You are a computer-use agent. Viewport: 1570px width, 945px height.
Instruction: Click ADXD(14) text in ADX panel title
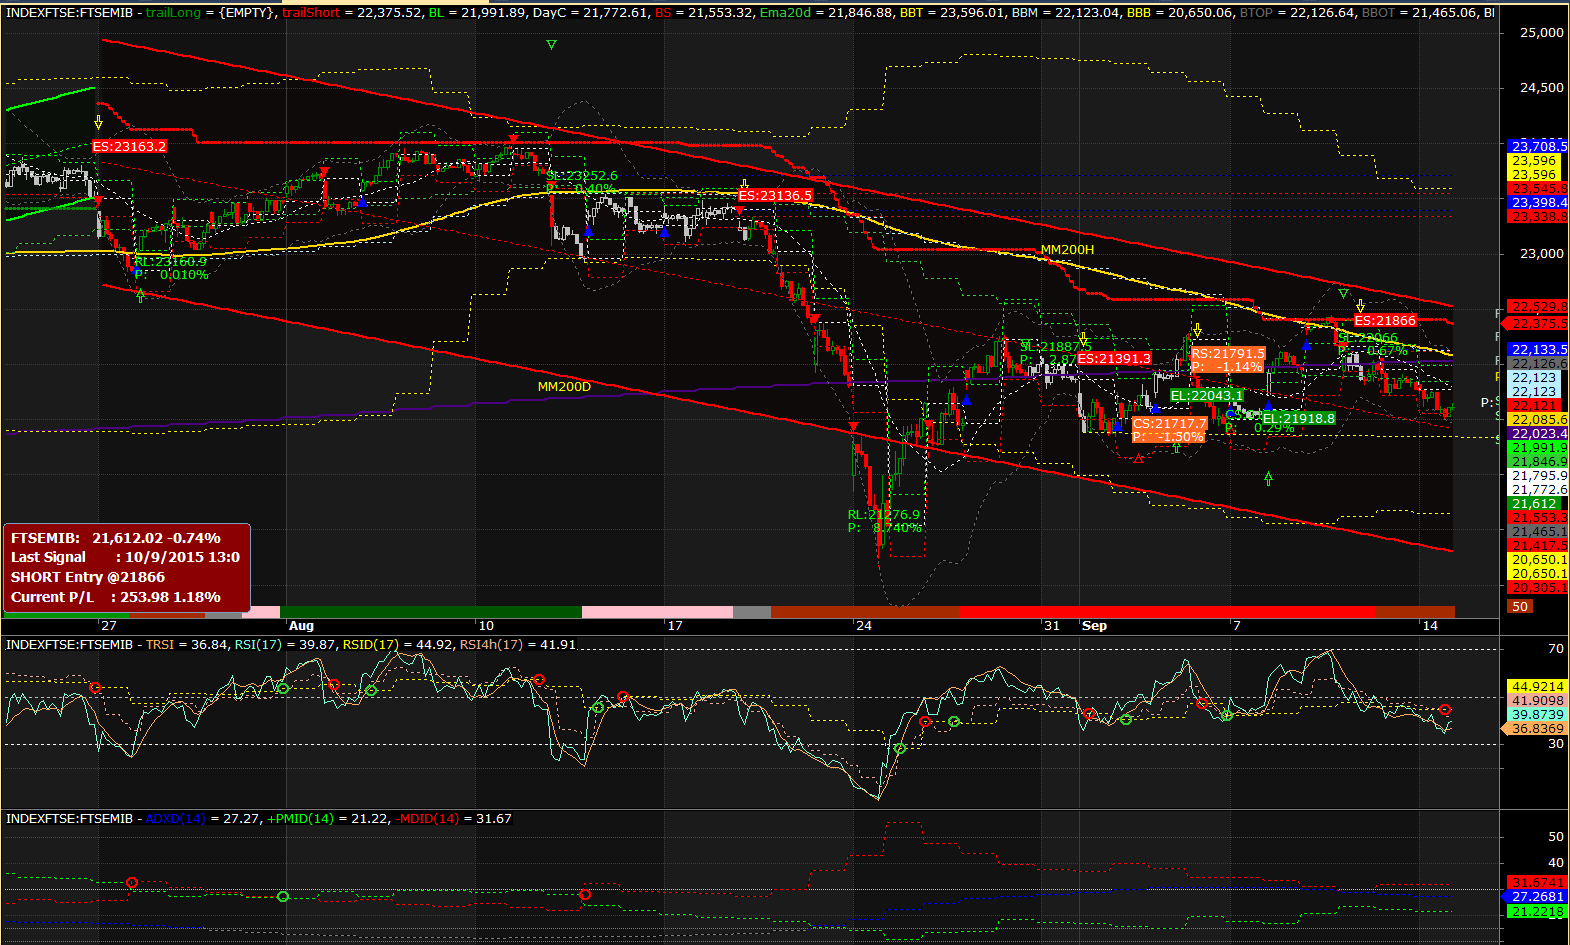point(175,819)
